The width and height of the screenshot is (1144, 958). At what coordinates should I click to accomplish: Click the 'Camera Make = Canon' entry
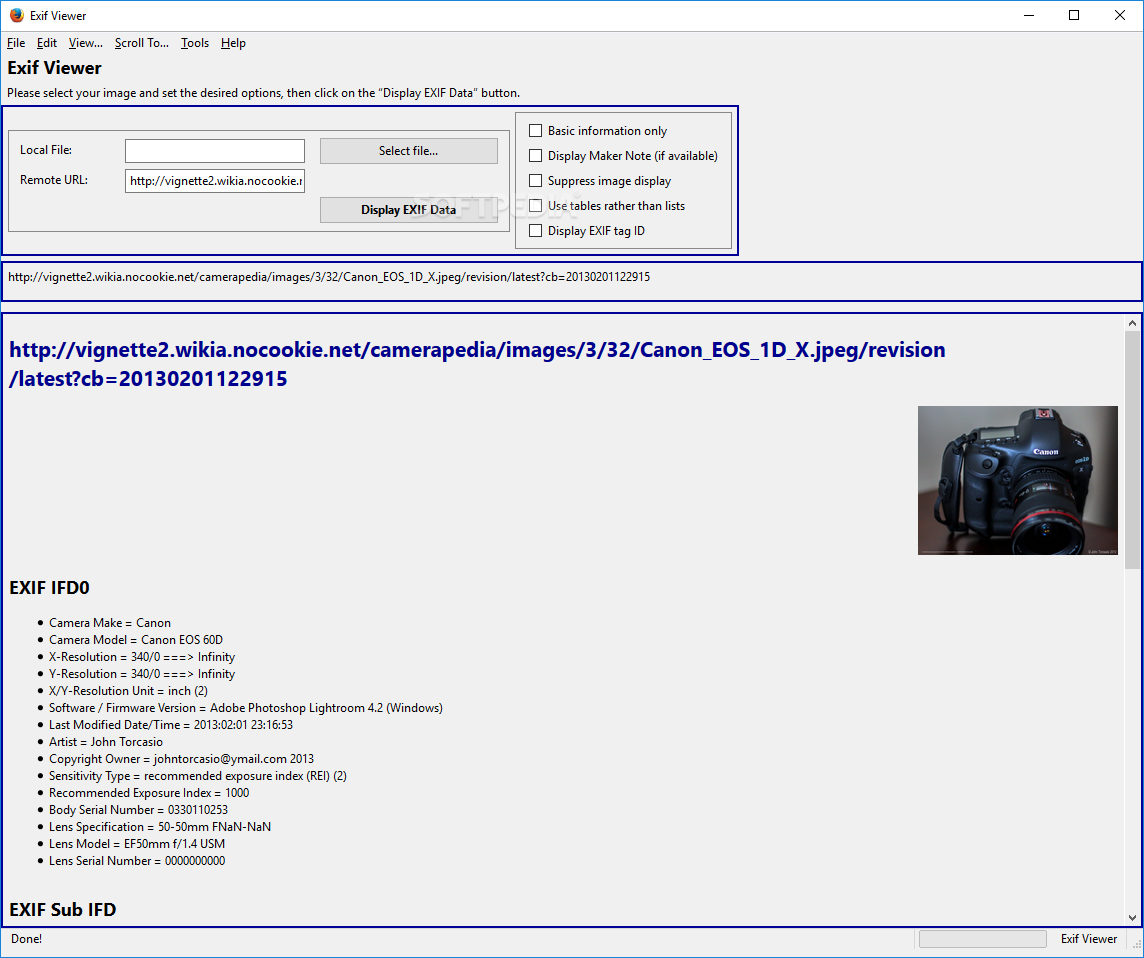pyautogui.click(x=110, y=622)
